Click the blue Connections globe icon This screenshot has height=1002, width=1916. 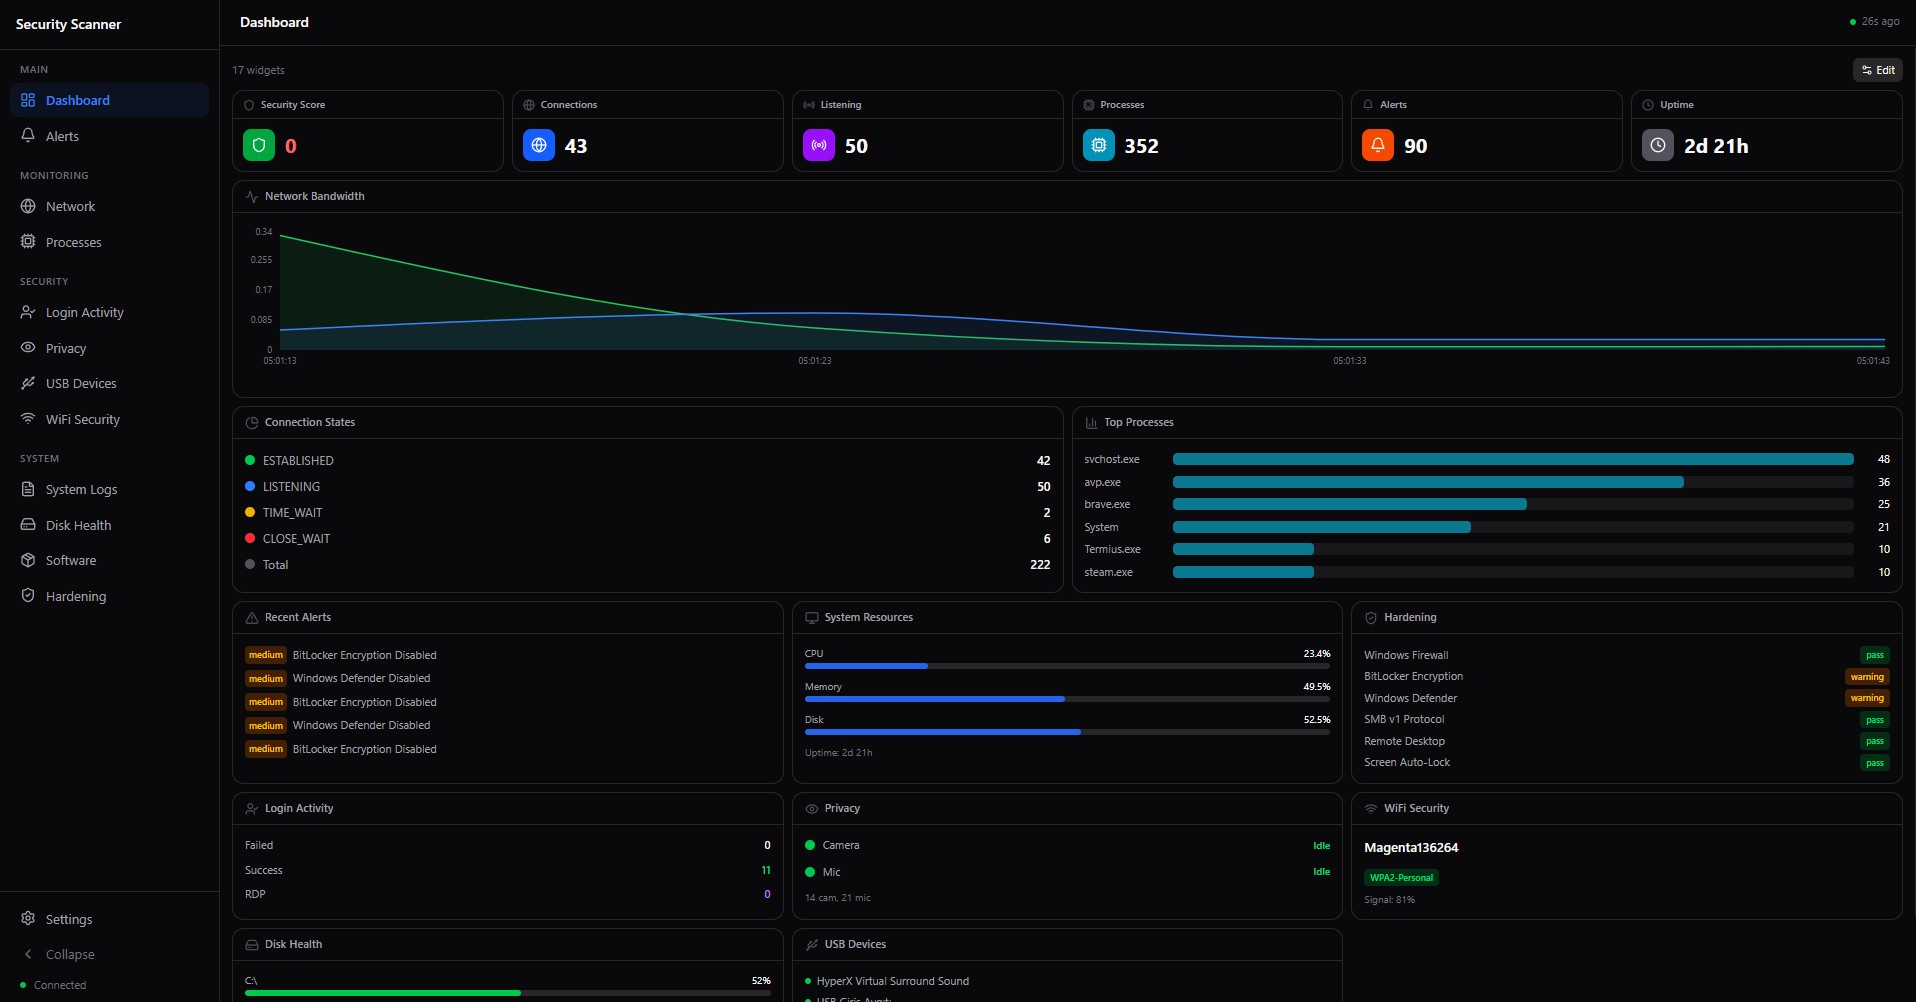[539, 146]
